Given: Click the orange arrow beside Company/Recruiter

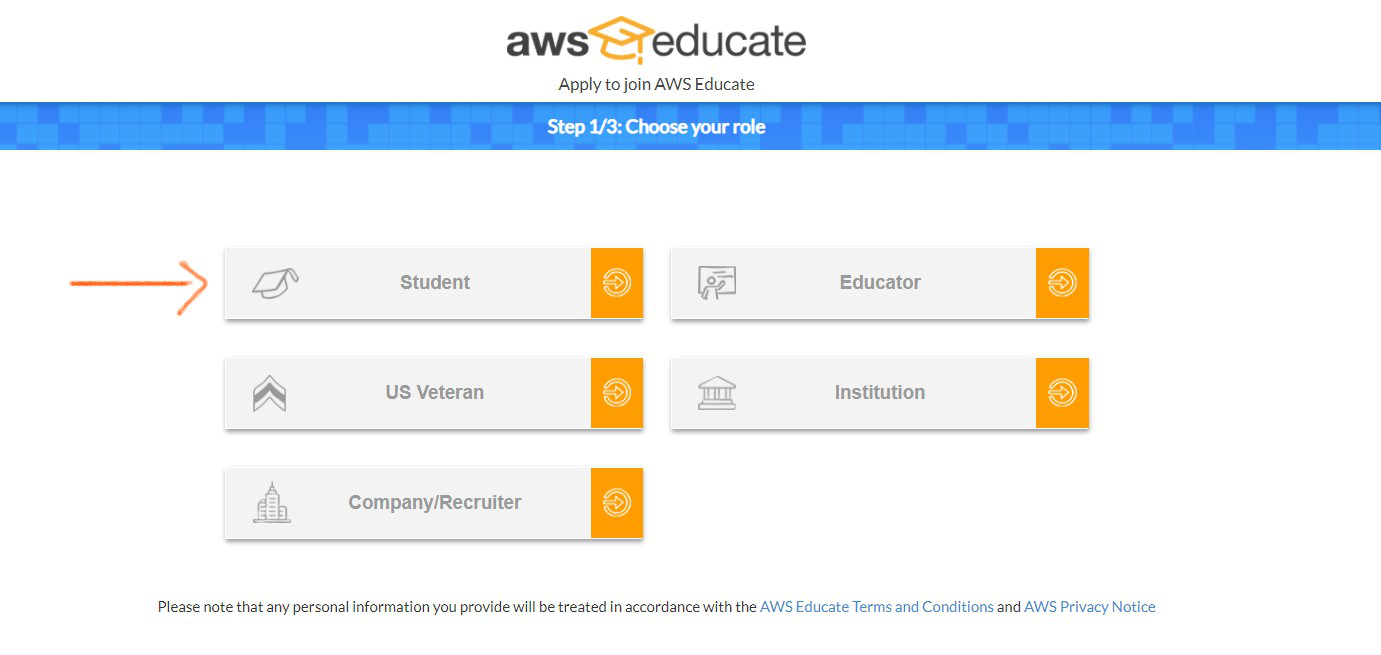Looking at the screenshot, I should pos(617,503).
